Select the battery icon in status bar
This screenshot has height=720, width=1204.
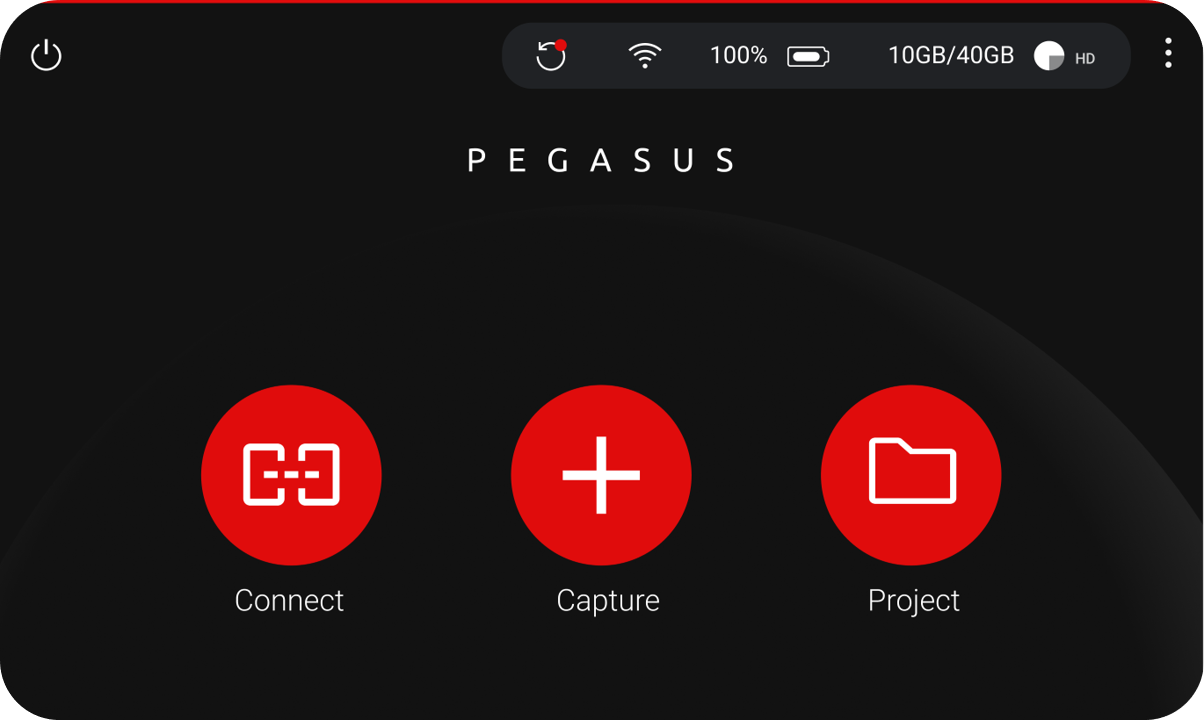(x=808, y=56)
